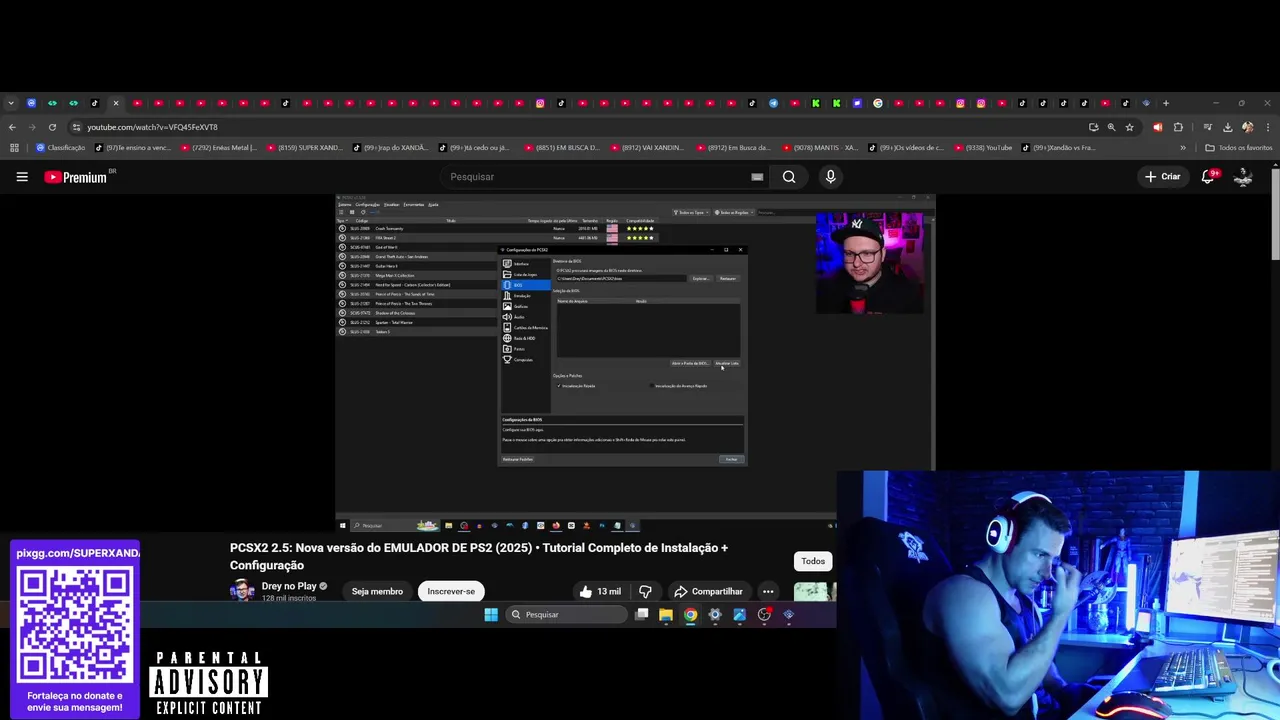Like the video with 13 mil likes

click(600, 591)
